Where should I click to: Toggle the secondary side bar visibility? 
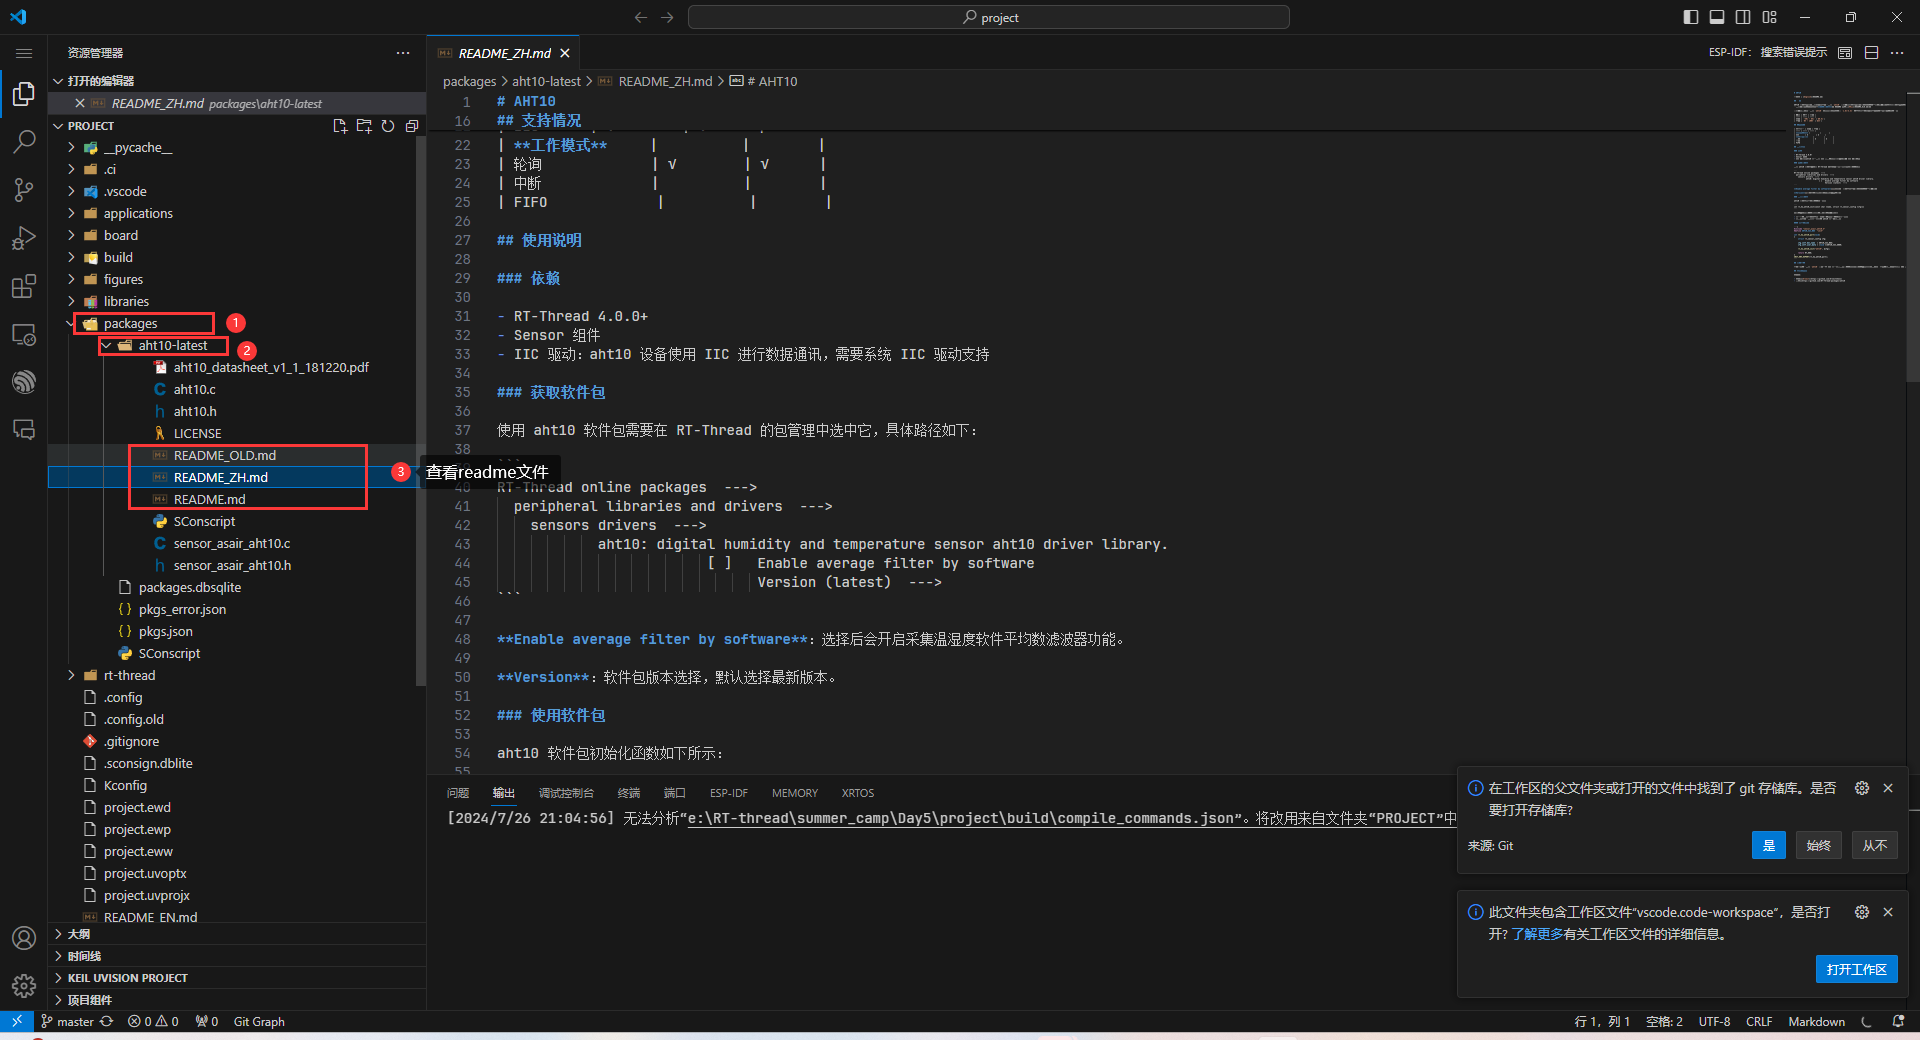pos(1743,17)
